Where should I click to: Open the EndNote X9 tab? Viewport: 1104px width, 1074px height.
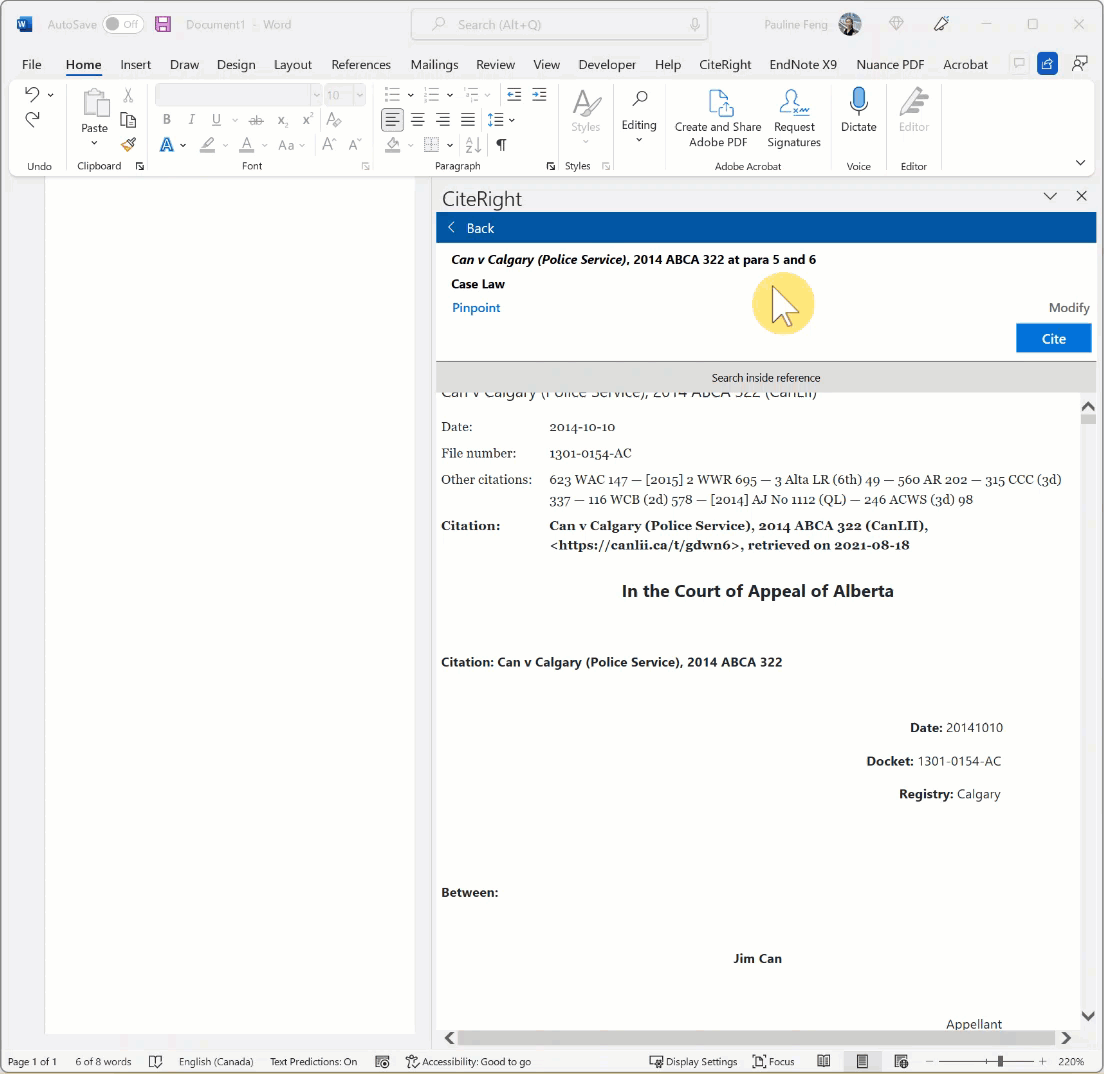[x=803, y=64]
